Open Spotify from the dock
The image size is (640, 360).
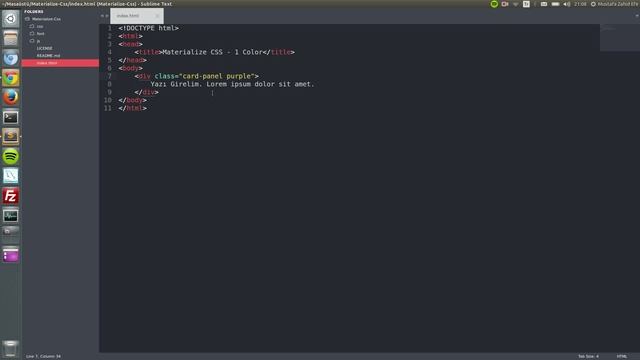[11, 156]
